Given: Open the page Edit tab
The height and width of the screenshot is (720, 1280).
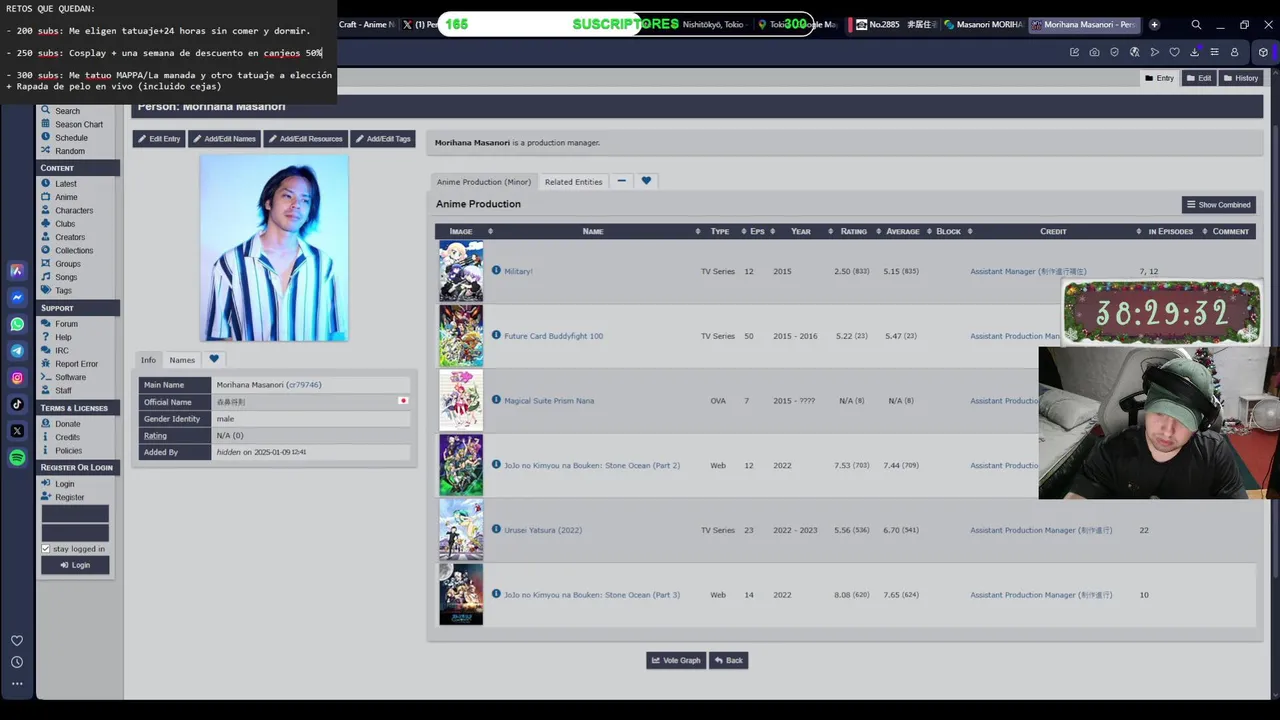Looking at the screenshot, I should tap(1199, 78).
